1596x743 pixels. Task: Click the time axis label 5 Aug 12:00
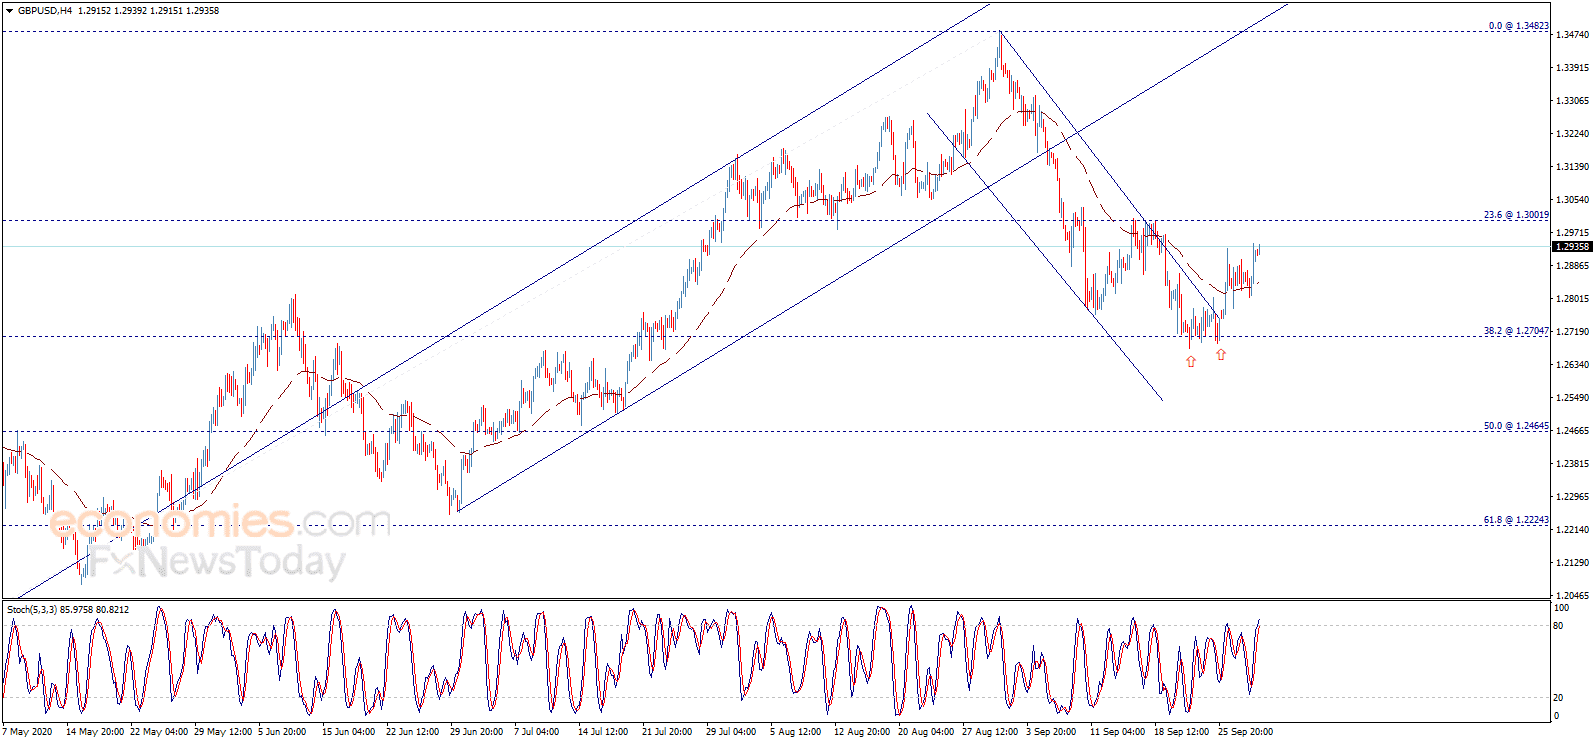click(796, 732)
